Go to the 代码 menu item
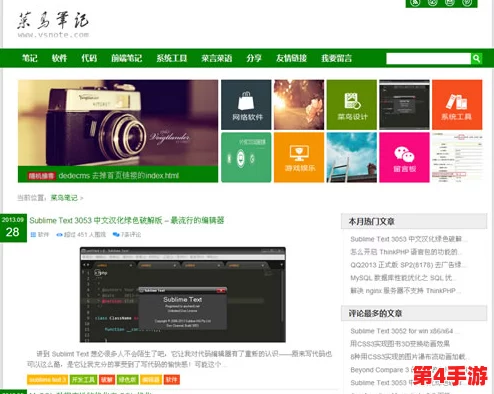The image size is (494, 394). tap(89, 58)
